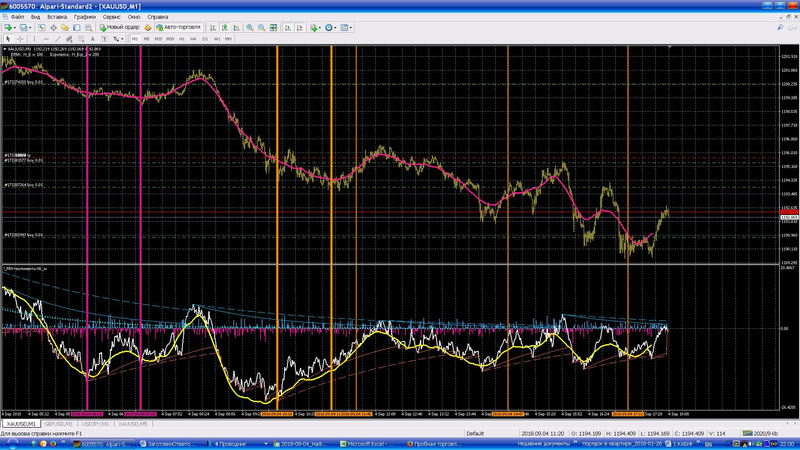
Task: Switch to the GBPUSD,M1 chart tab
Action: pos(59,424)
